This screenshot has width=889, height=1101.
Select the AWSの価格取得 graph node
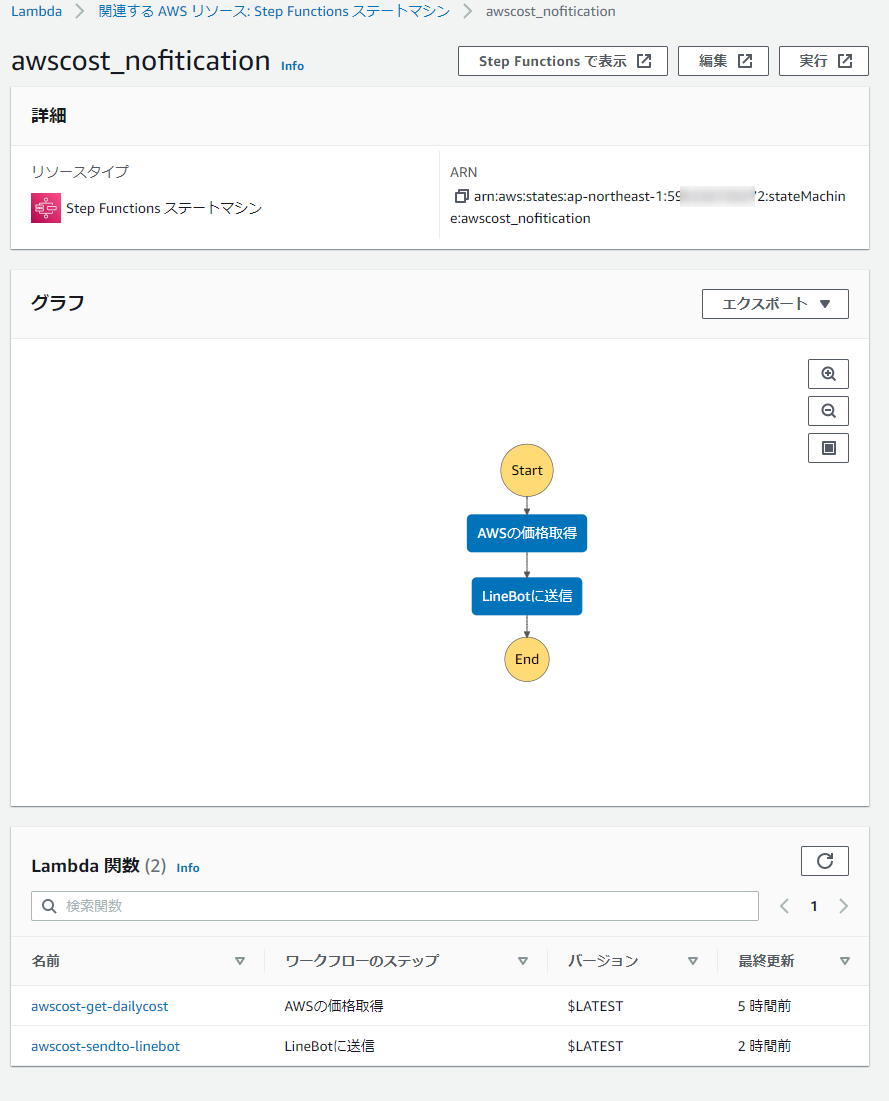point(527,534)
